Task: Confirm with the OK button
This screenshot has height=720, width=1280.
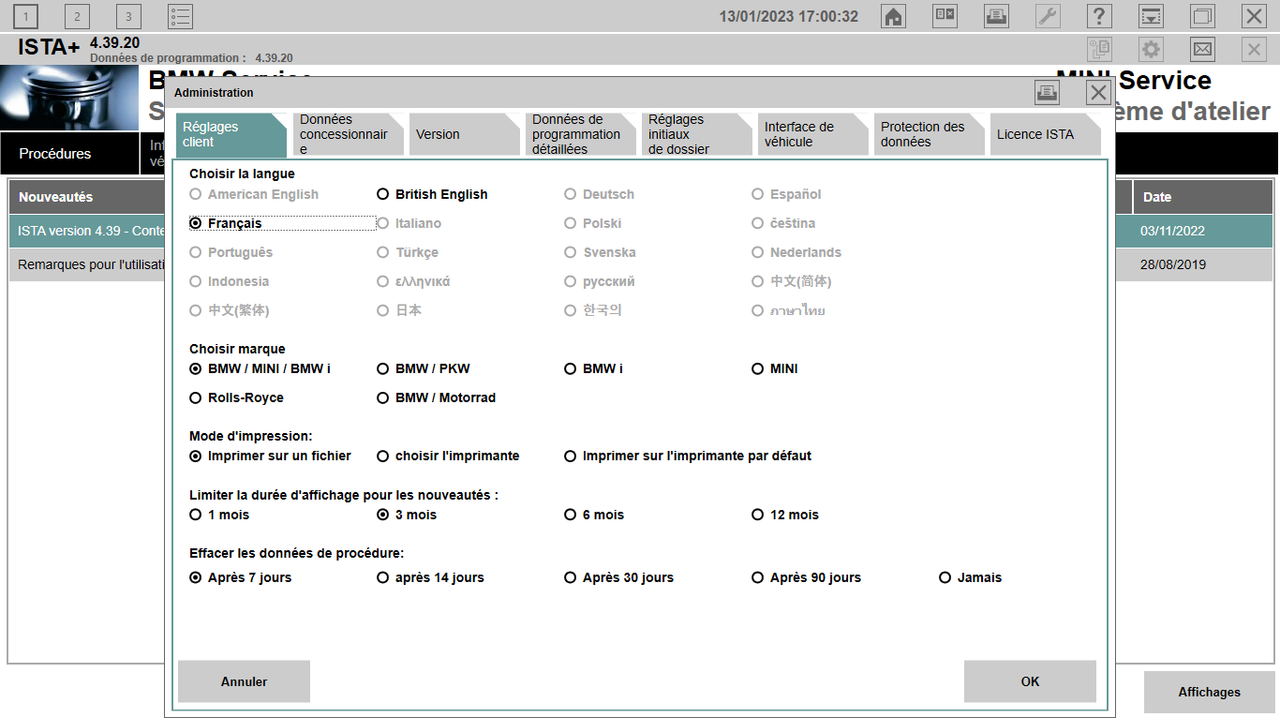Action: (x=1030, y=681)
